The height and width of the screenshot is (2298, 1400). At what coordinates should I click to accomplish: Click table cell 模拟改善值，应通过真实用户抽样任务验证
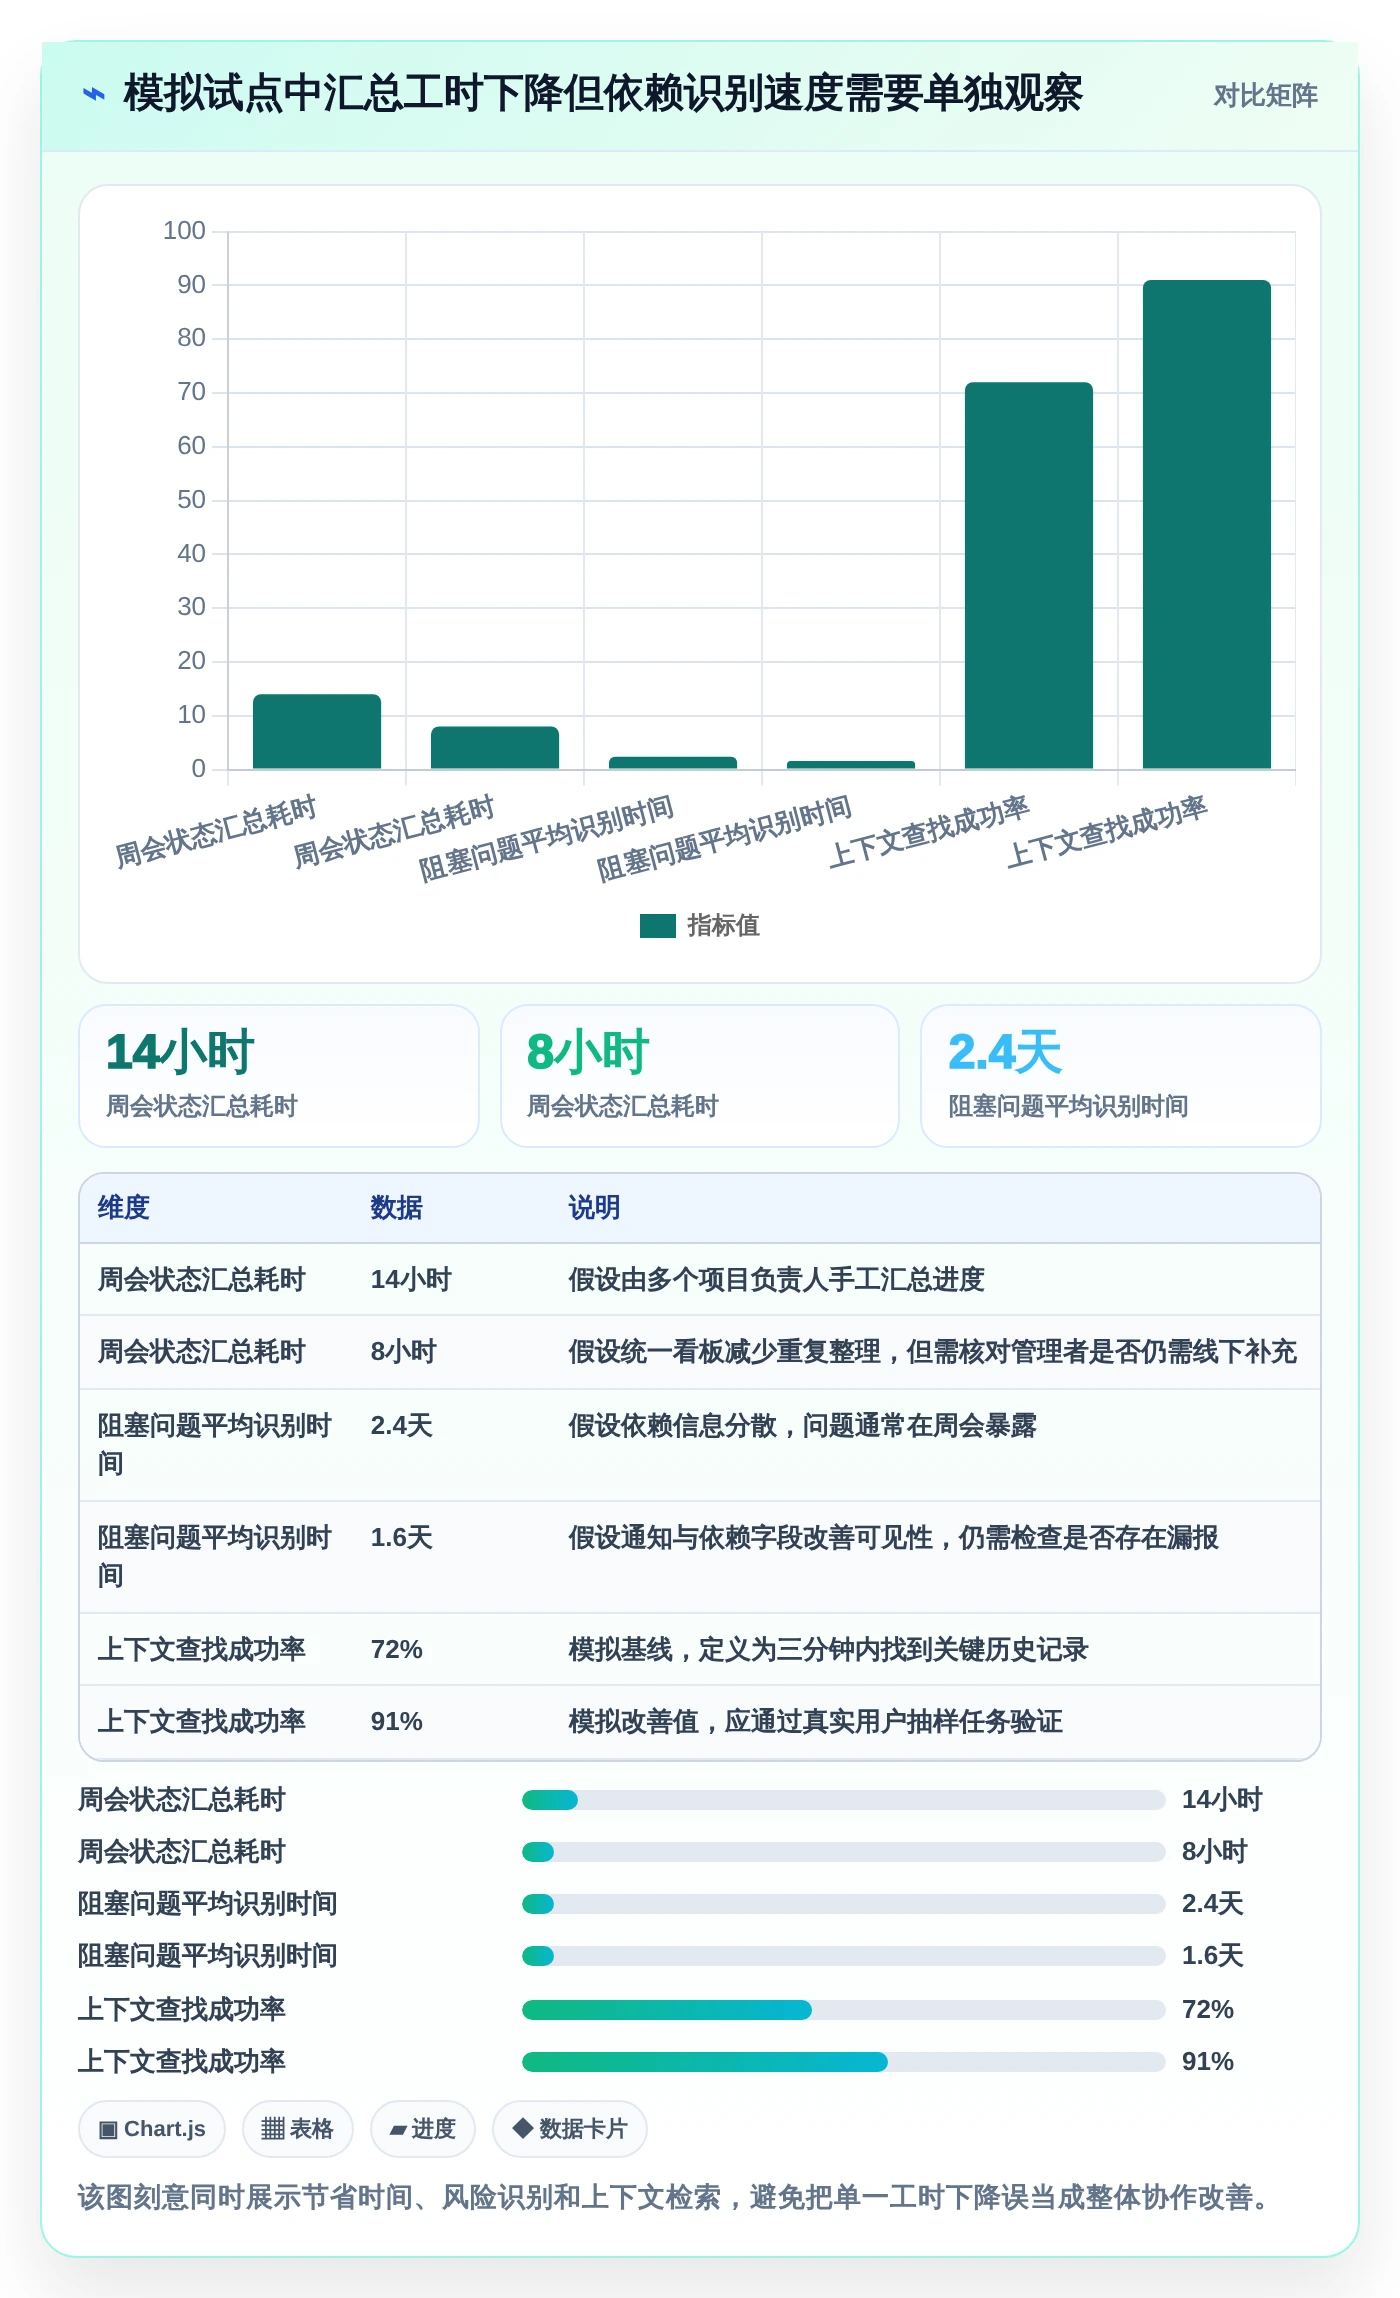click(816, 1722)
